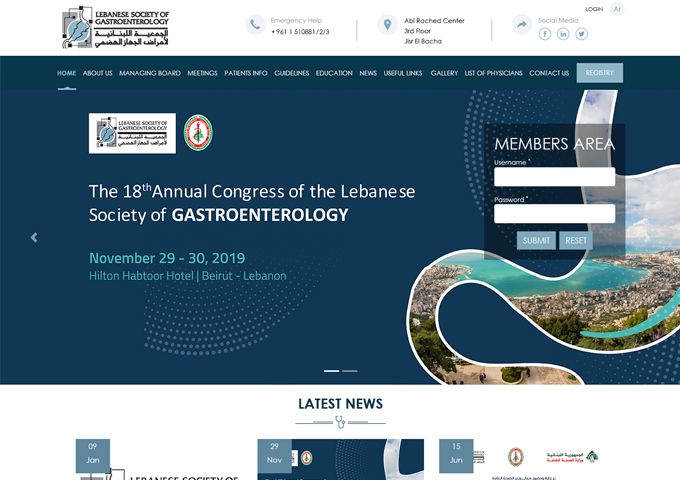680x480 pixels.
Task: Click the emergency phone number +961 1 510881/2/3
Action: pos(300,32)
